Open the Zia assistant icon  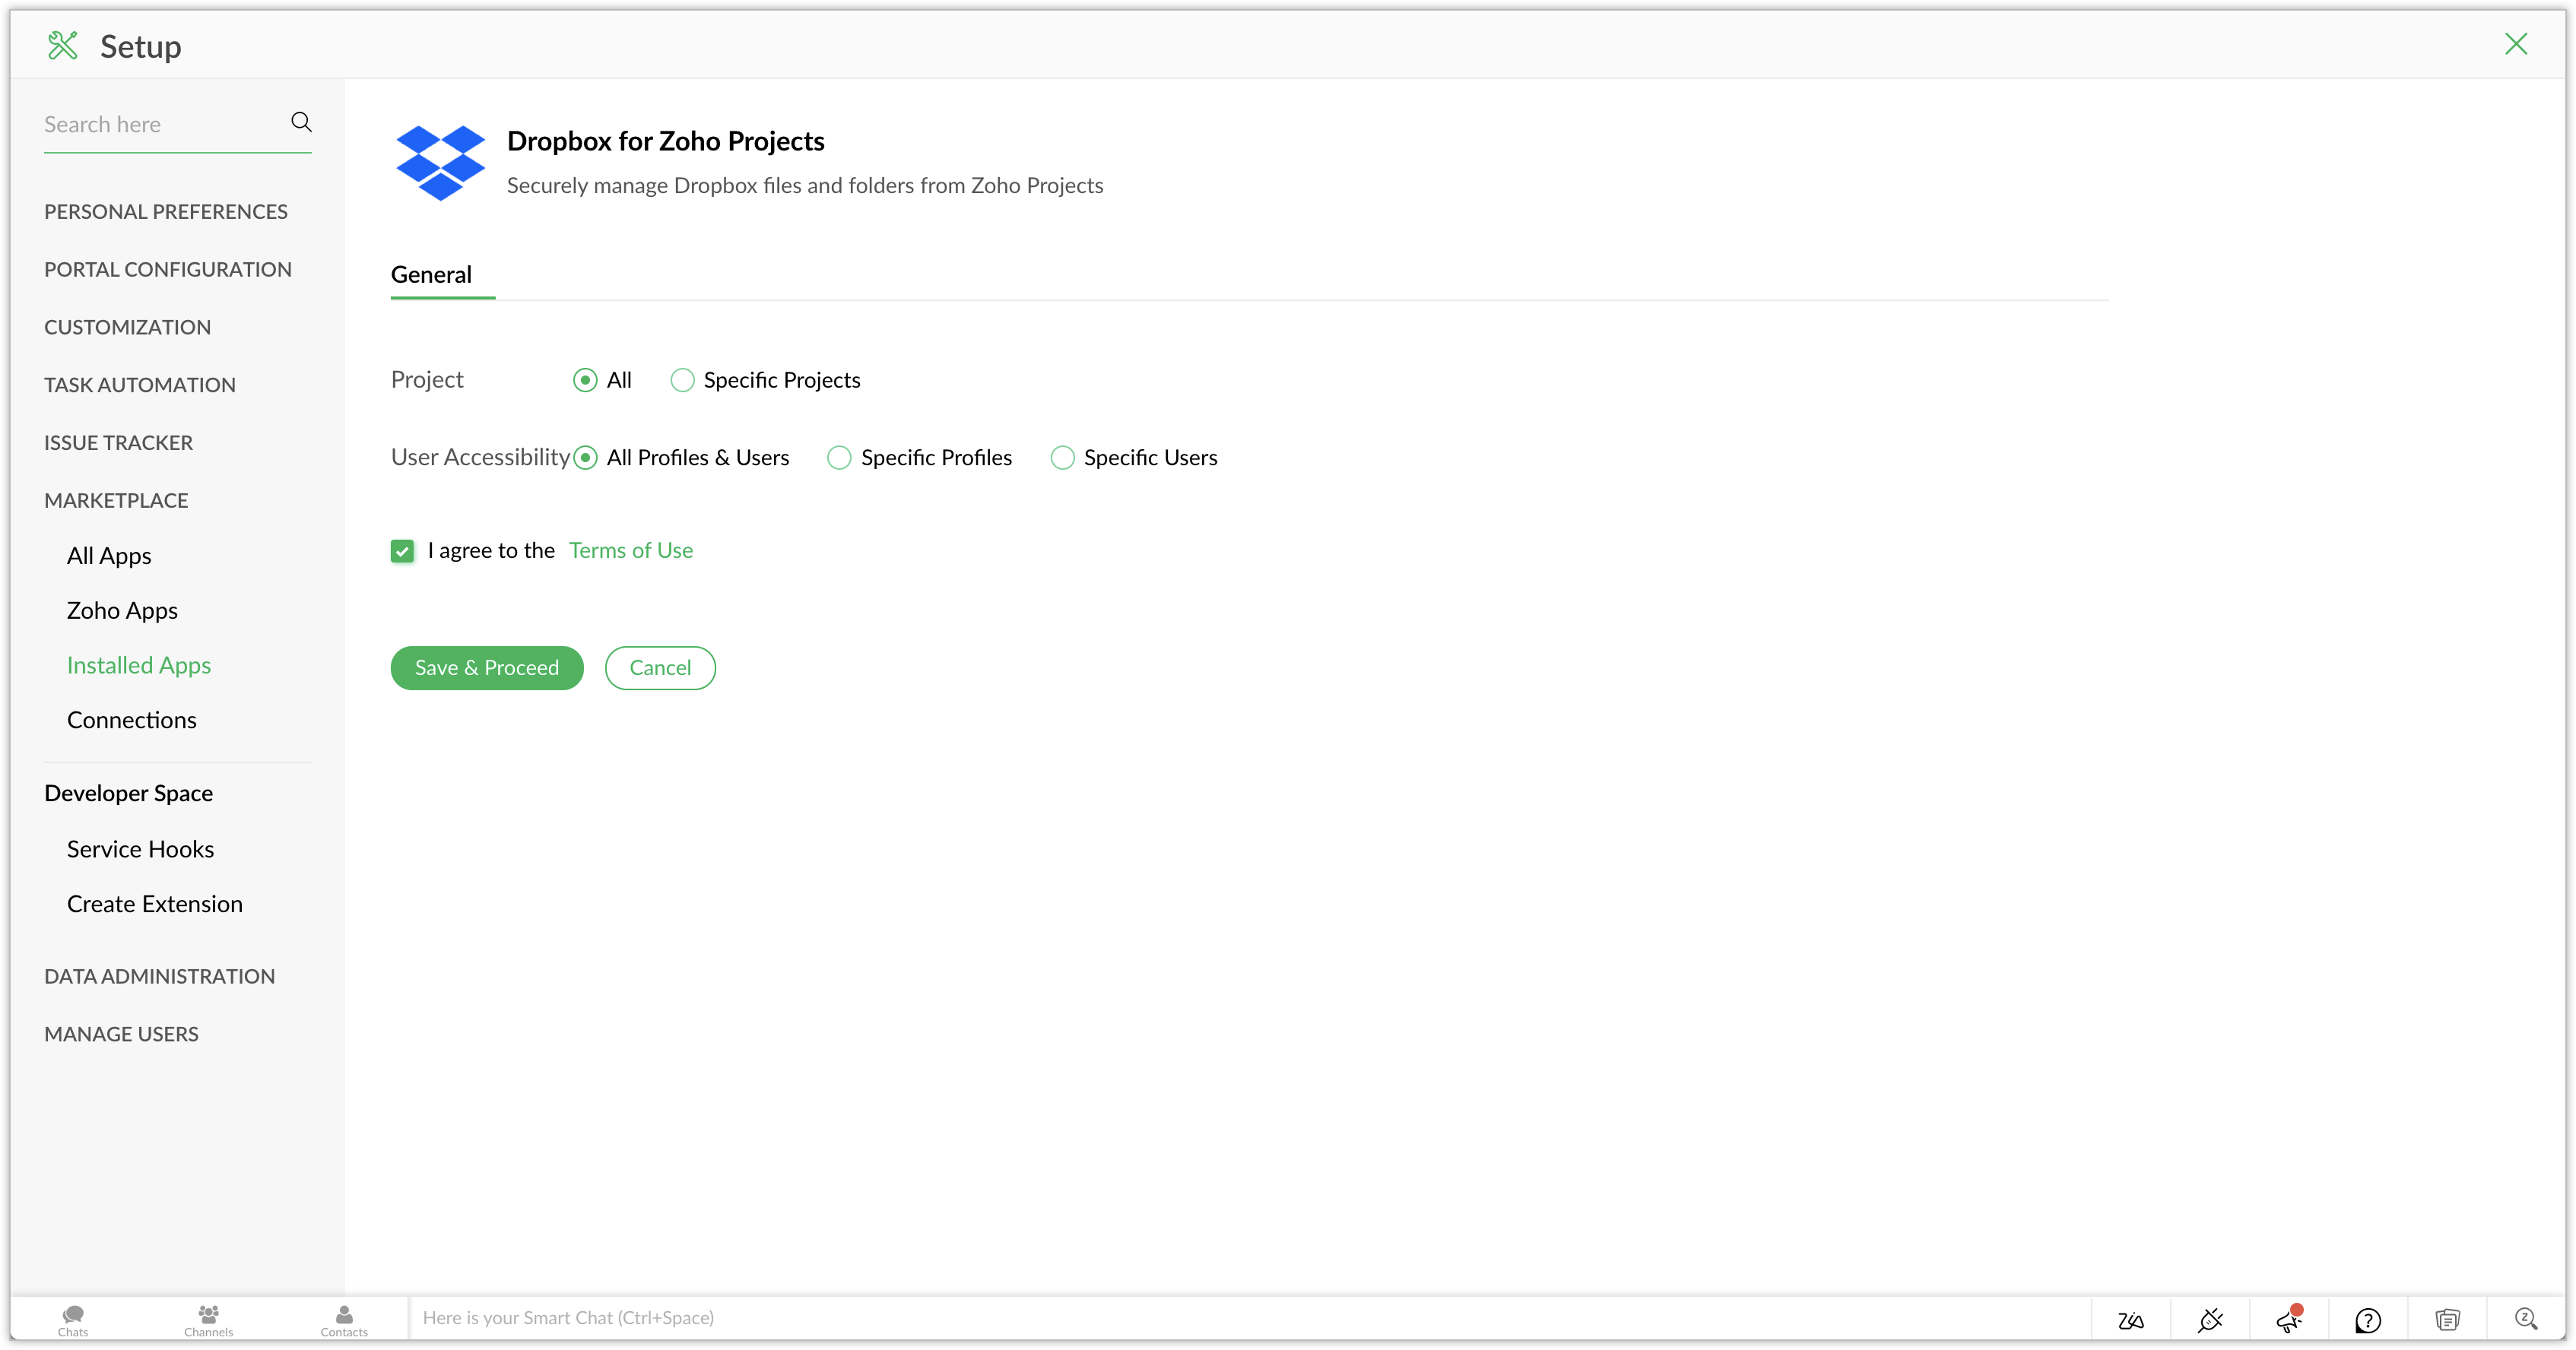(2131, 1320)
